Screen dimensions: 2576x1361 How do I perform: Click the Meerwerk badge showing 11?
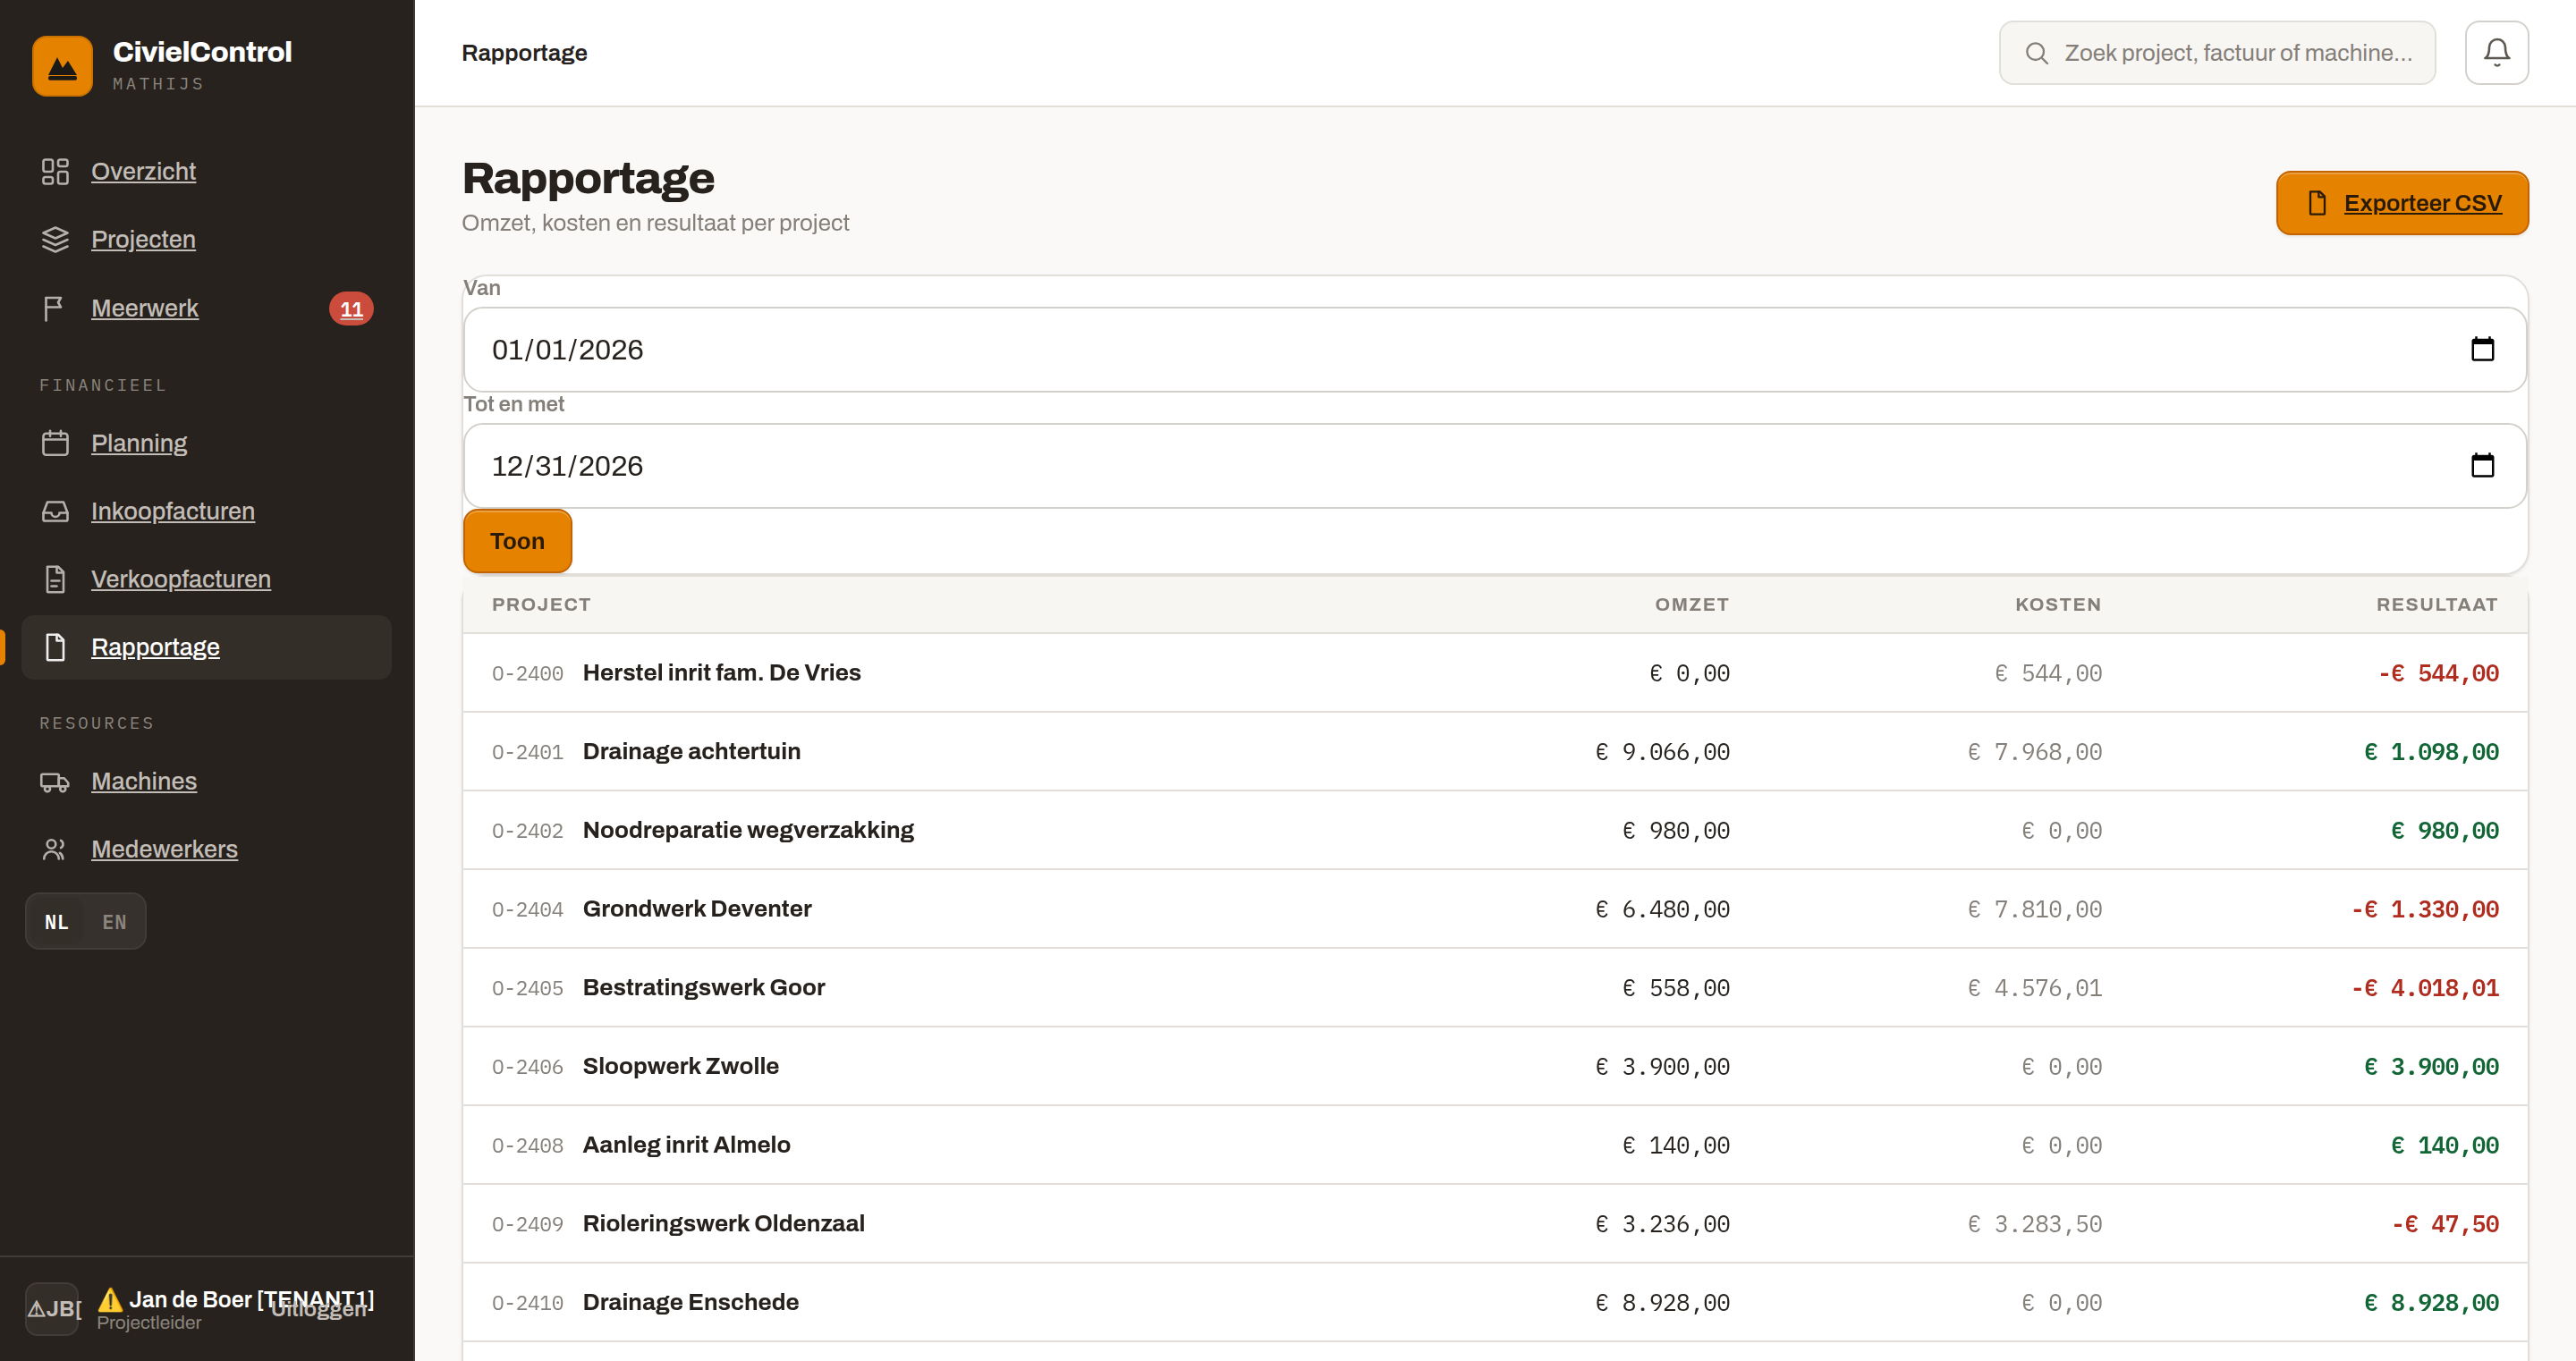point(351,309)
